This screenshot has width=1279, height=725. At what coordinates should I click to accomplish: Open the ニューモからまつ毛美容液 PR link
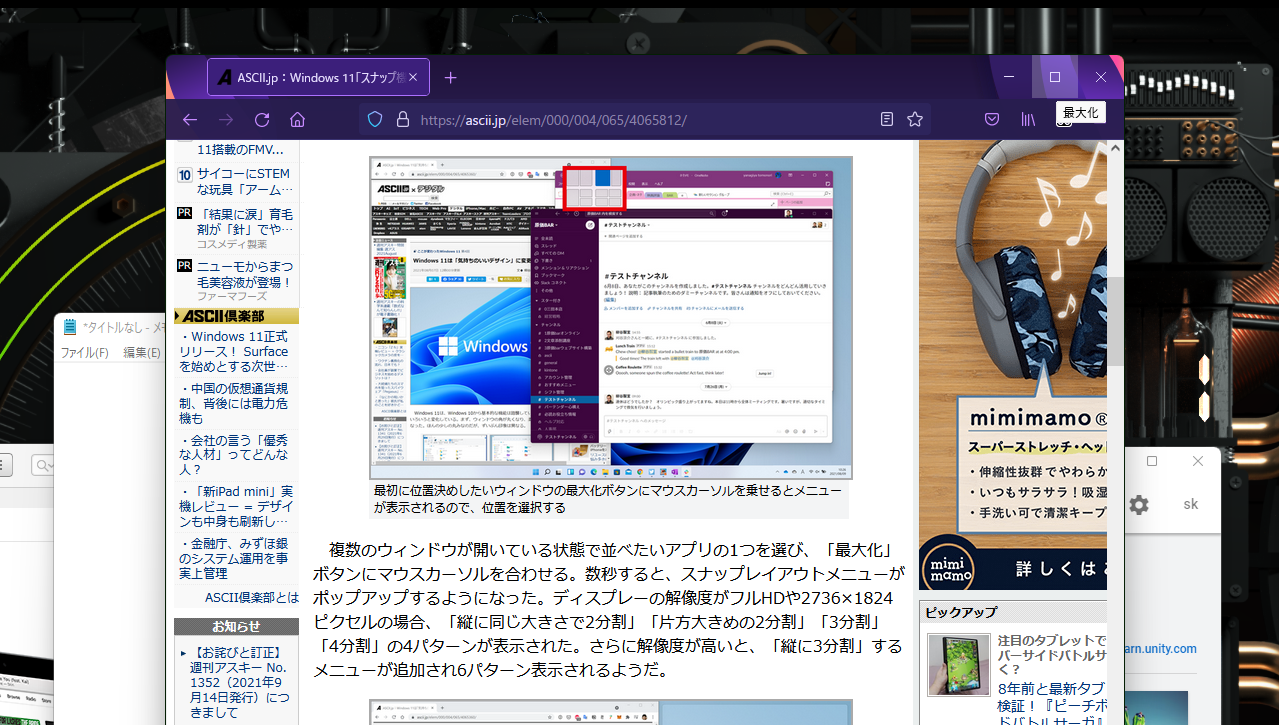click(x=246, y=274)
